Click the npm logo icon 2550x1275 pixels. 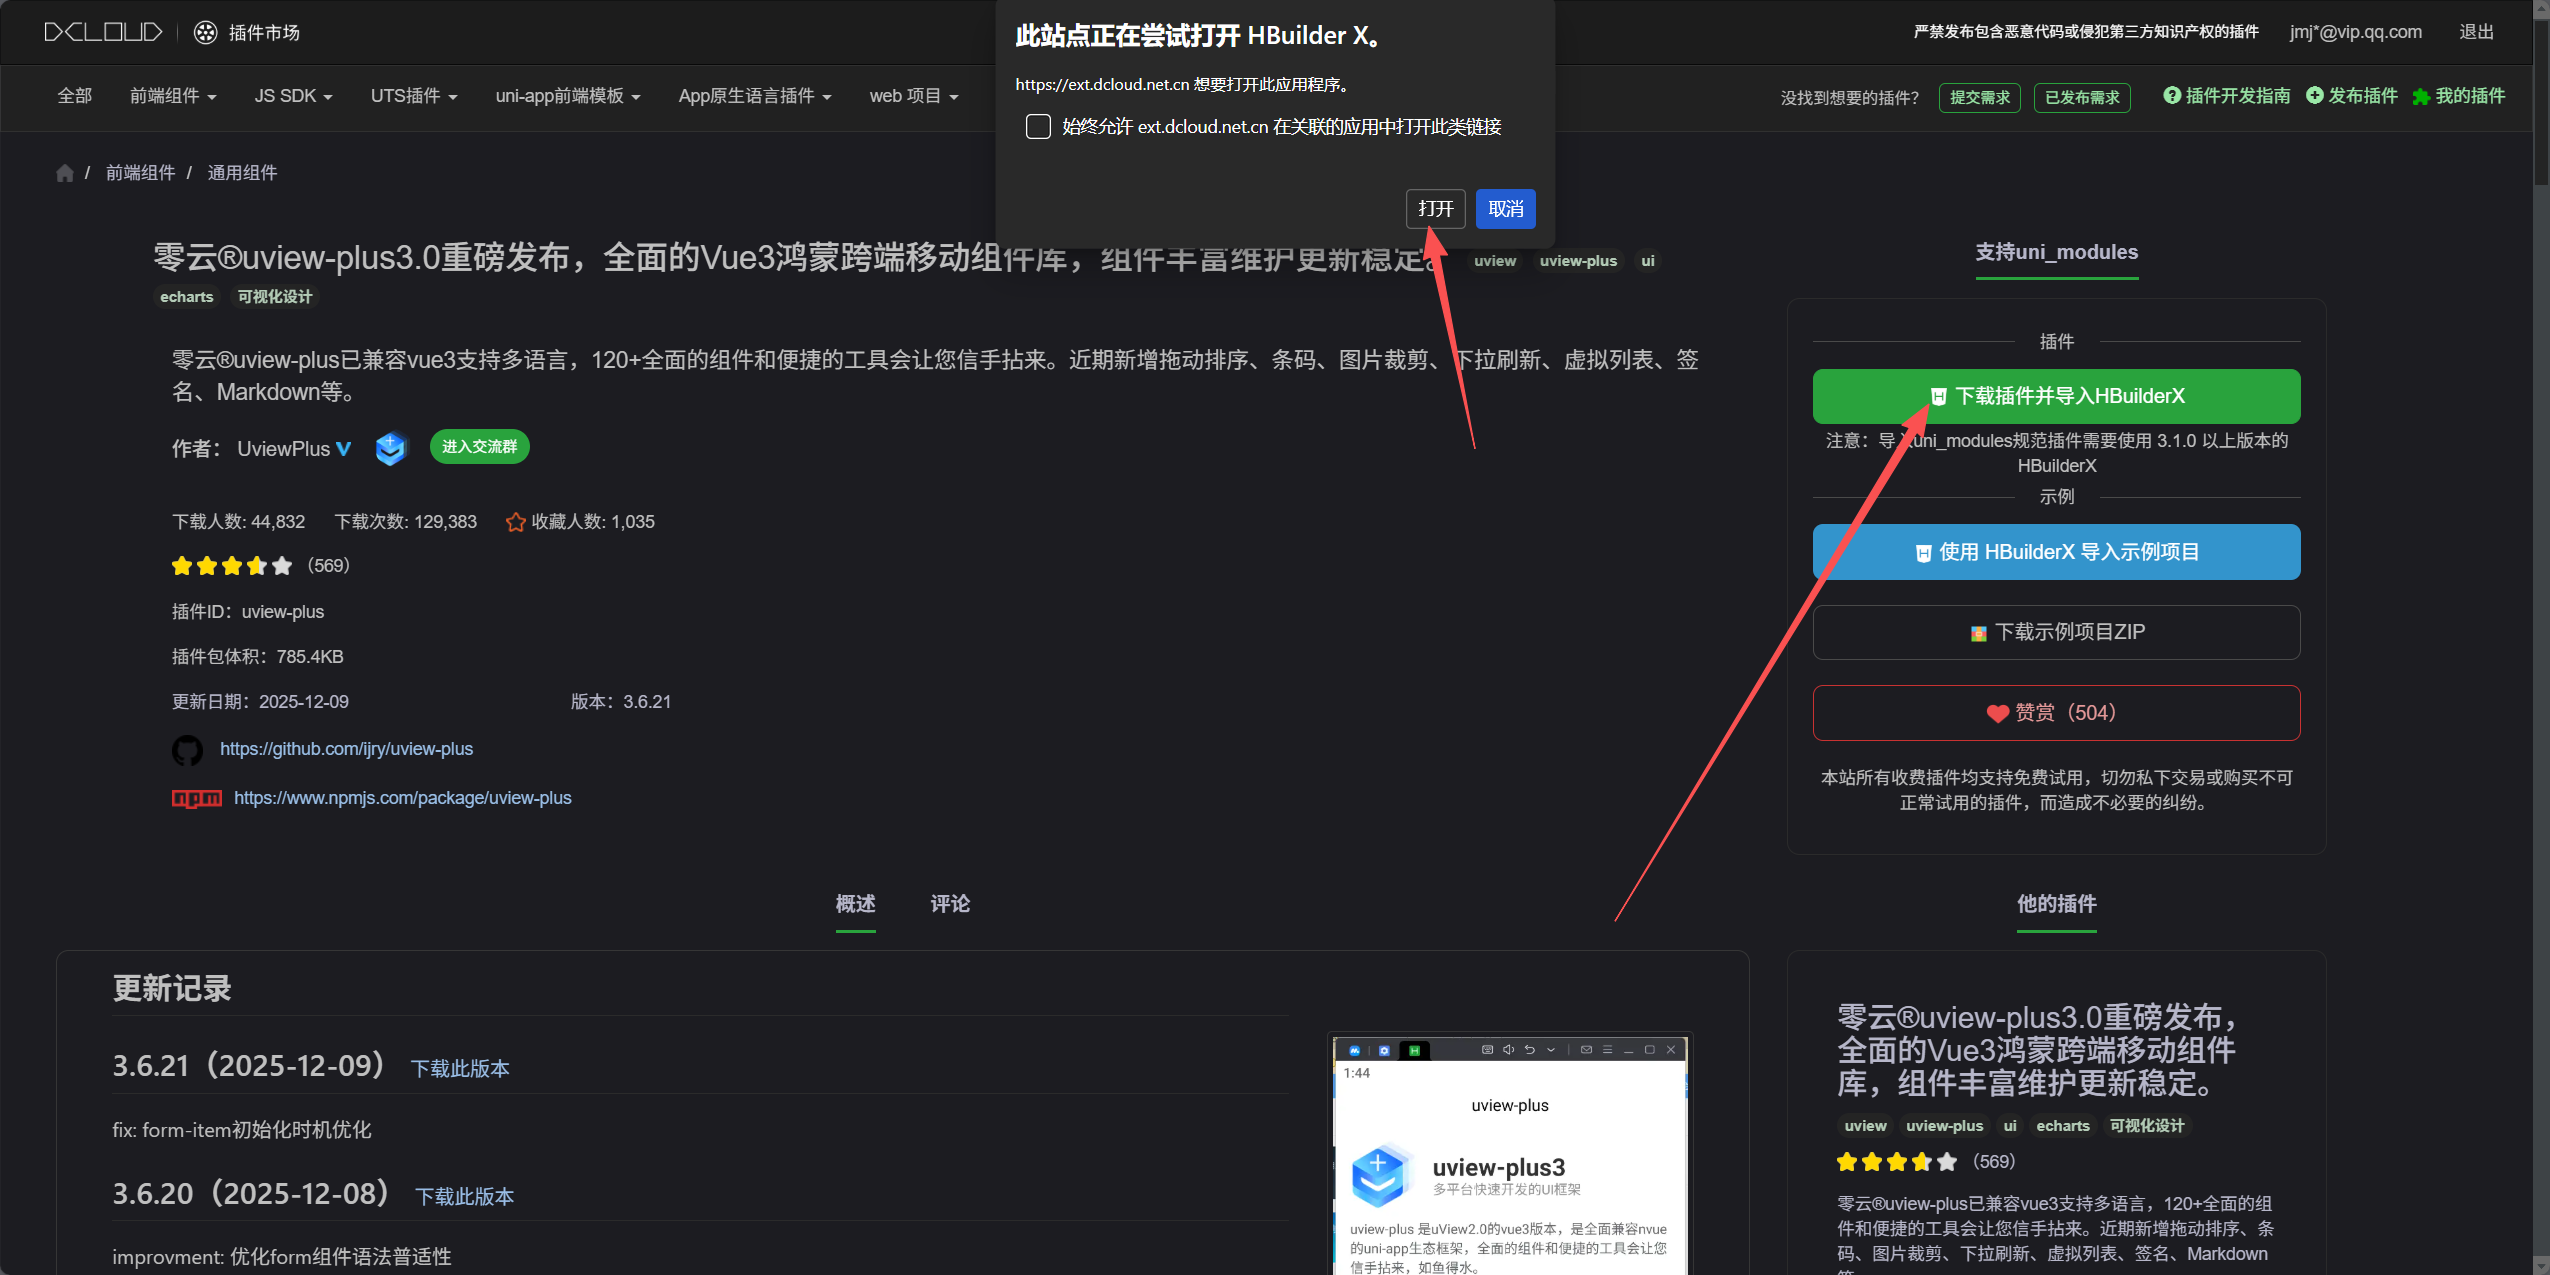[x=196, y=798]
